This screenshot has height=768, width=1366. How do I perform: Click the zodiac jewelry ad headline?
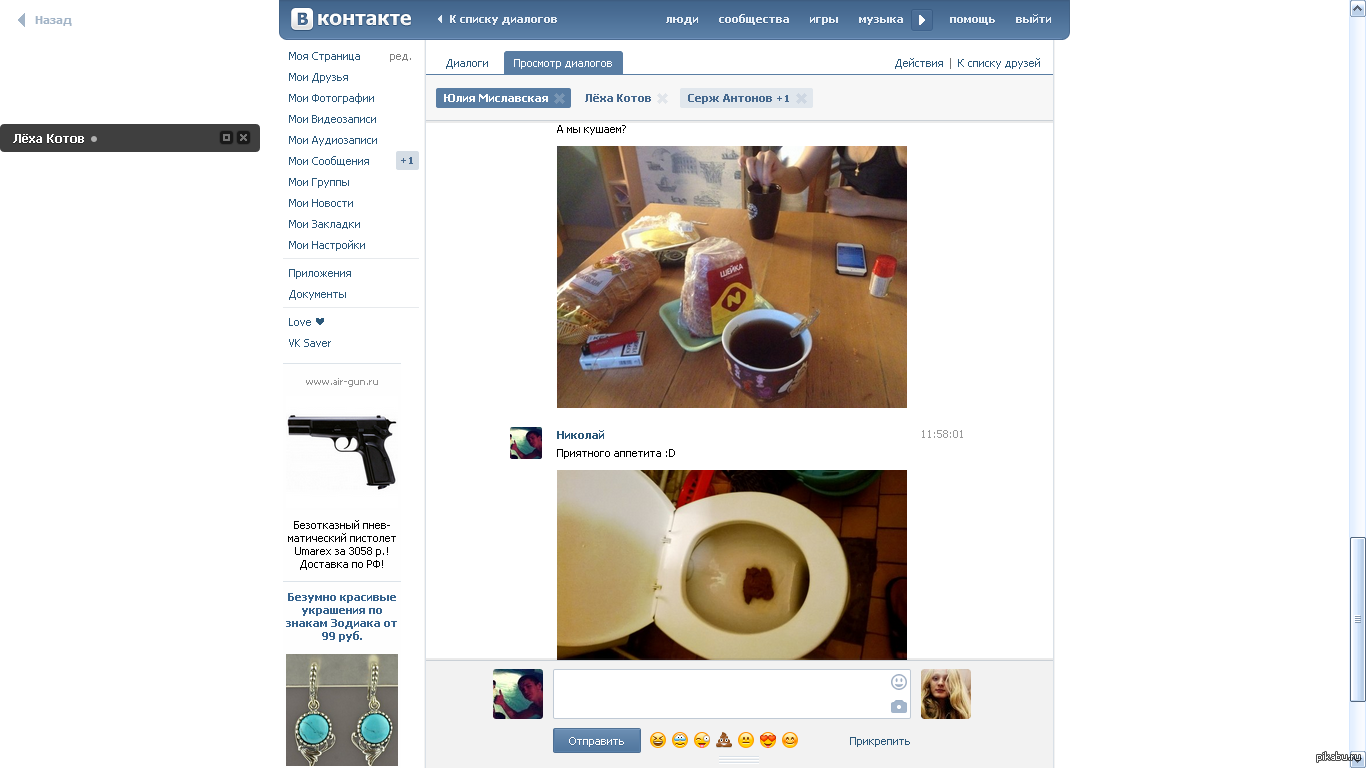342,616
